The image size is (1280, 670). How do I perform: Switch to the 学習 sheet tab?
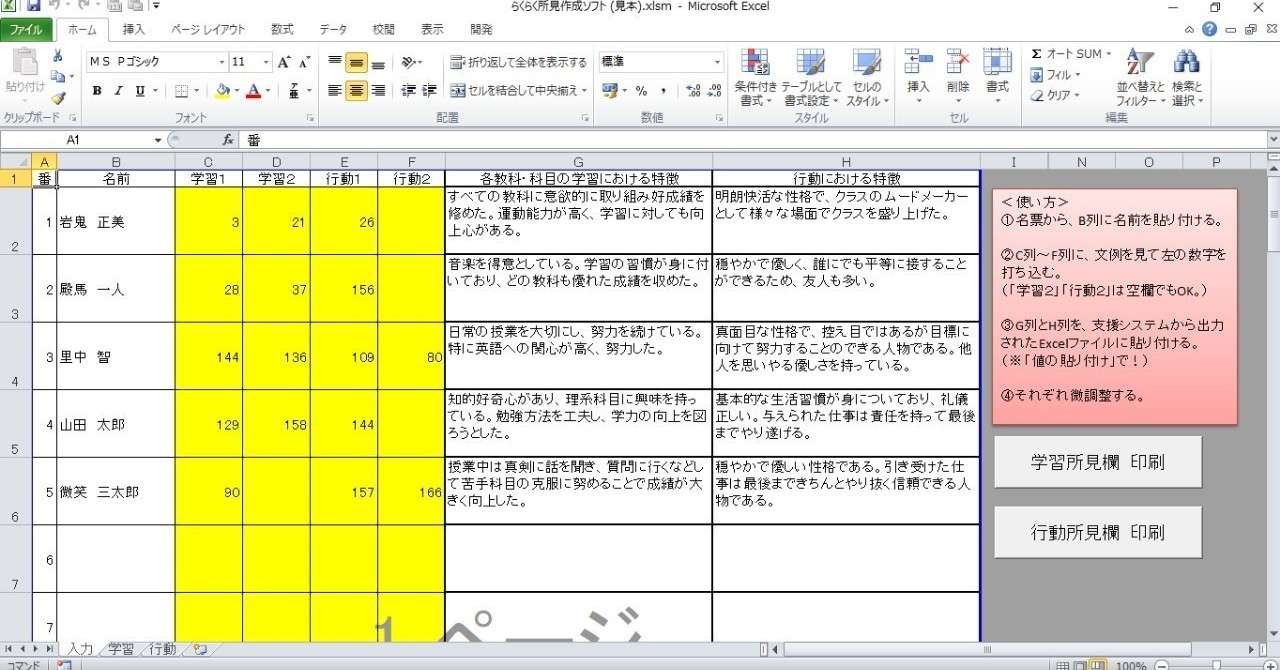pos(121,650)
